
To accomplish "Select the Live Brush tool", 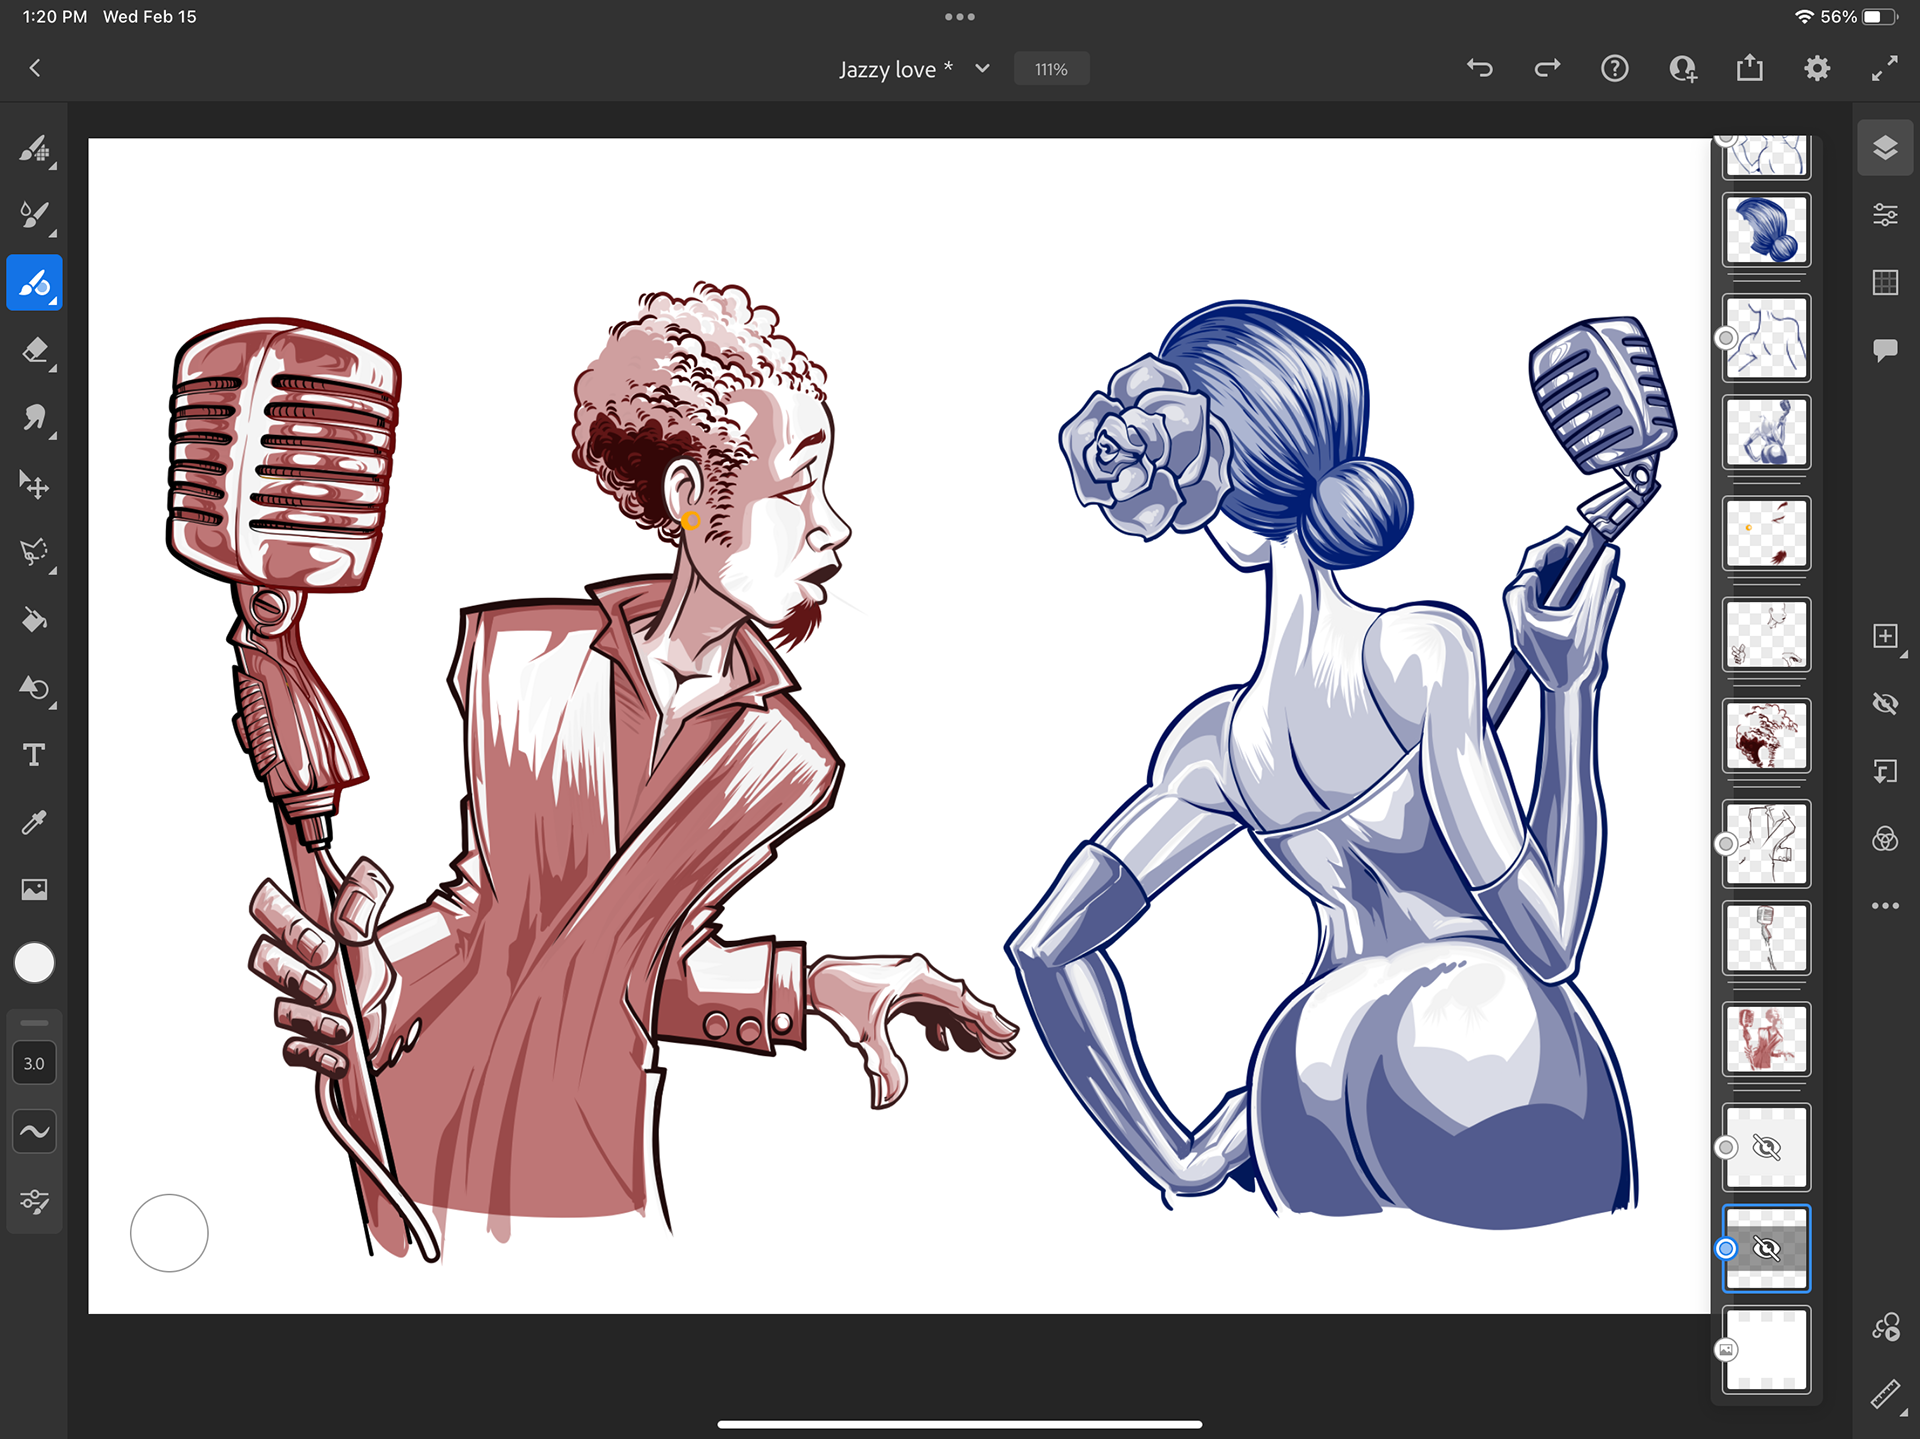I will [35, 215].
